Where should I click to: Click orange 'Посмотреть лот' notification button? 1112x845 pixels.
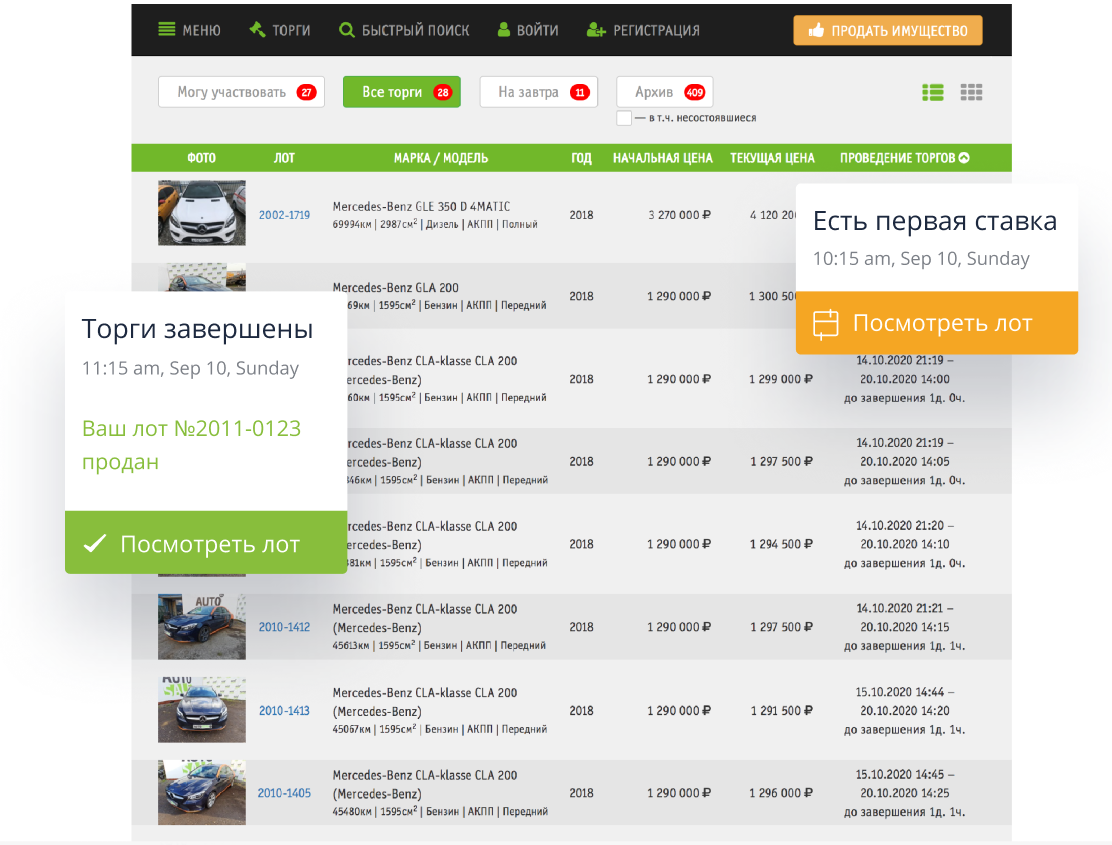pos(937,323)
